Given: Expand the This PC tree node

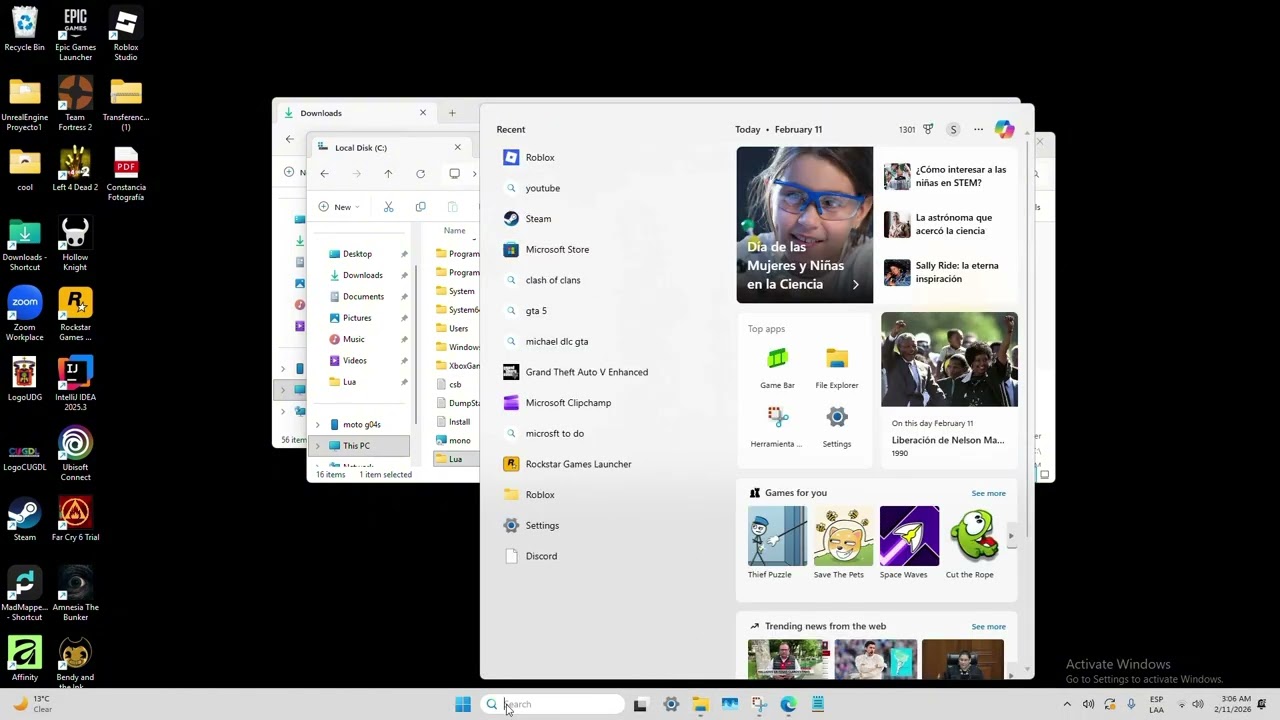Looking at the screenshot, I should (x=318, y=446).
